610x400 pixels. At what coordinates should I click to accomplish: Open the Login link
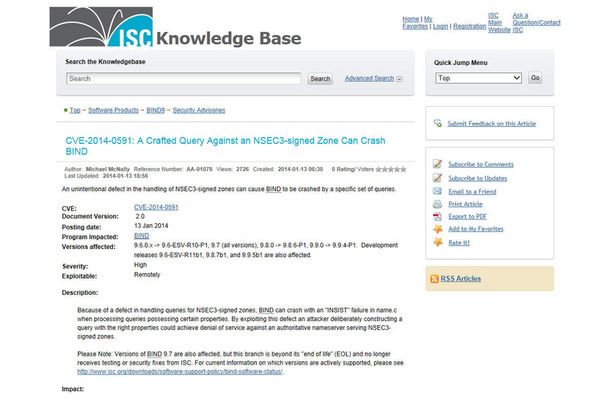point(440,26)
